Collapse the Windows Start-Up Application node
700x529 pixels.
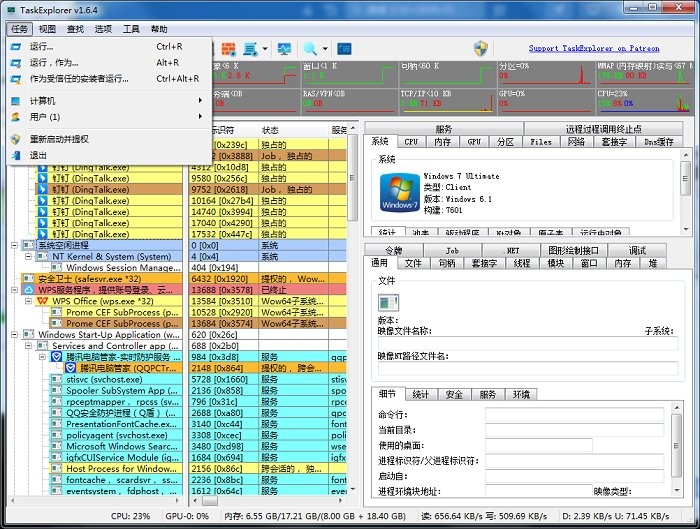(15, 335)
